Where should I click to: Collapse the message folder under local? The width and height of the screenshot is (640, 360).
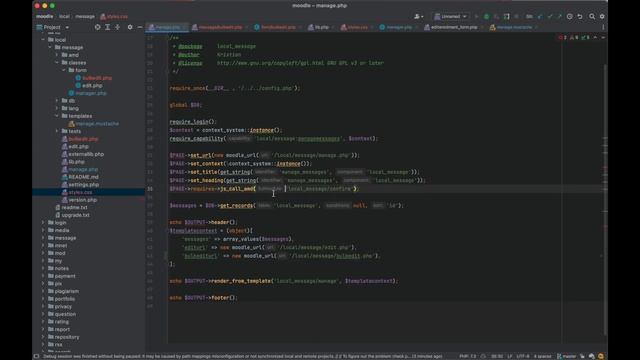tap(50, 47)
